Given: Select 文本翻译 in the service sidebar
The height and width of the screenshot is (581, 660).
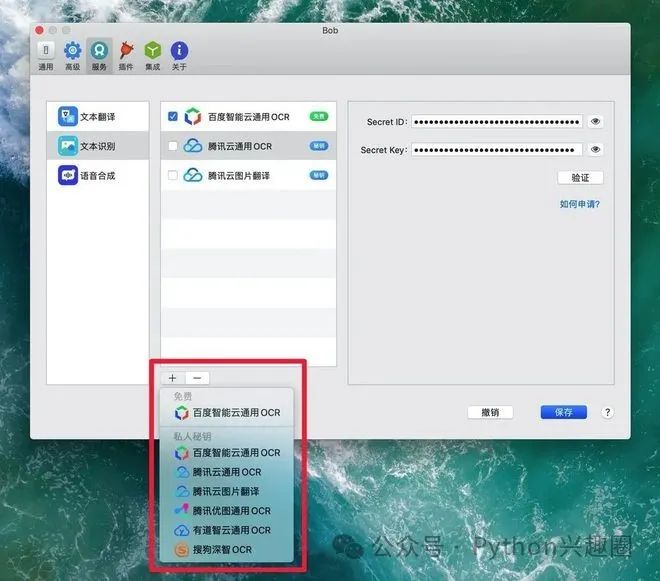Looking at the screenshot, I should [98, 117].
